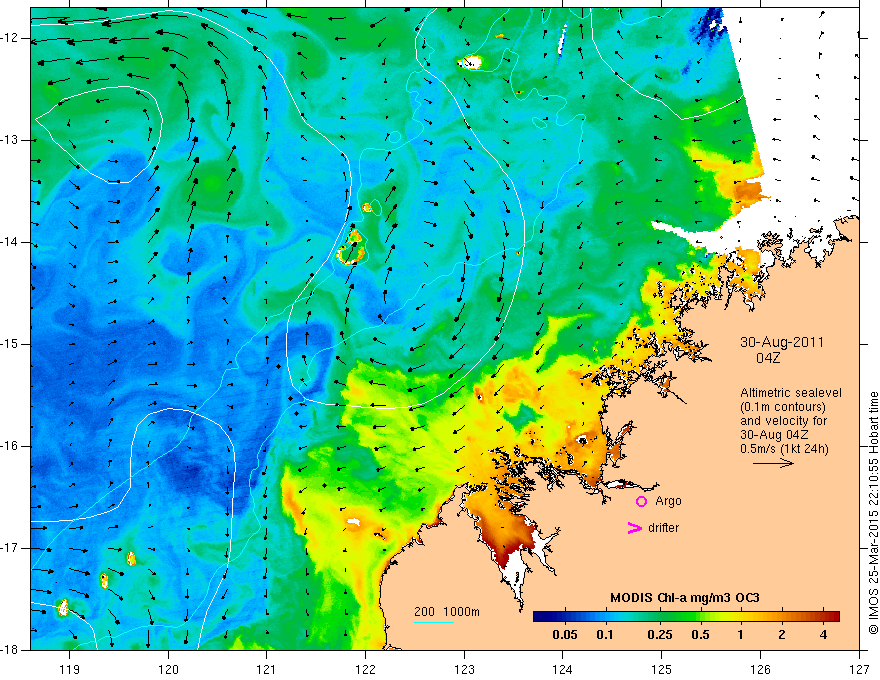This screenshot has height=680, width=880.
Task: Click the colorbar tick label '1'
Action: 740,635
